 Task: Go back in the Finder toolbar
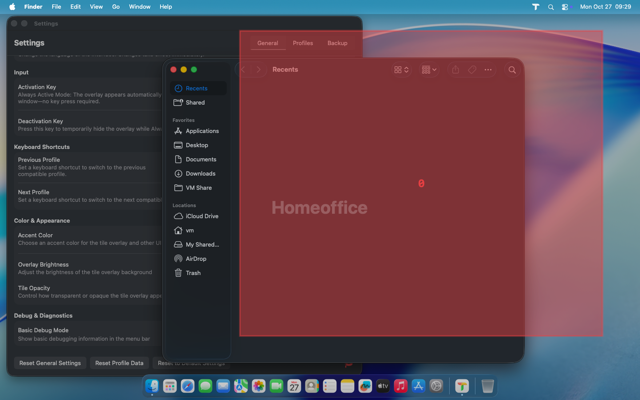pos(242,70)
